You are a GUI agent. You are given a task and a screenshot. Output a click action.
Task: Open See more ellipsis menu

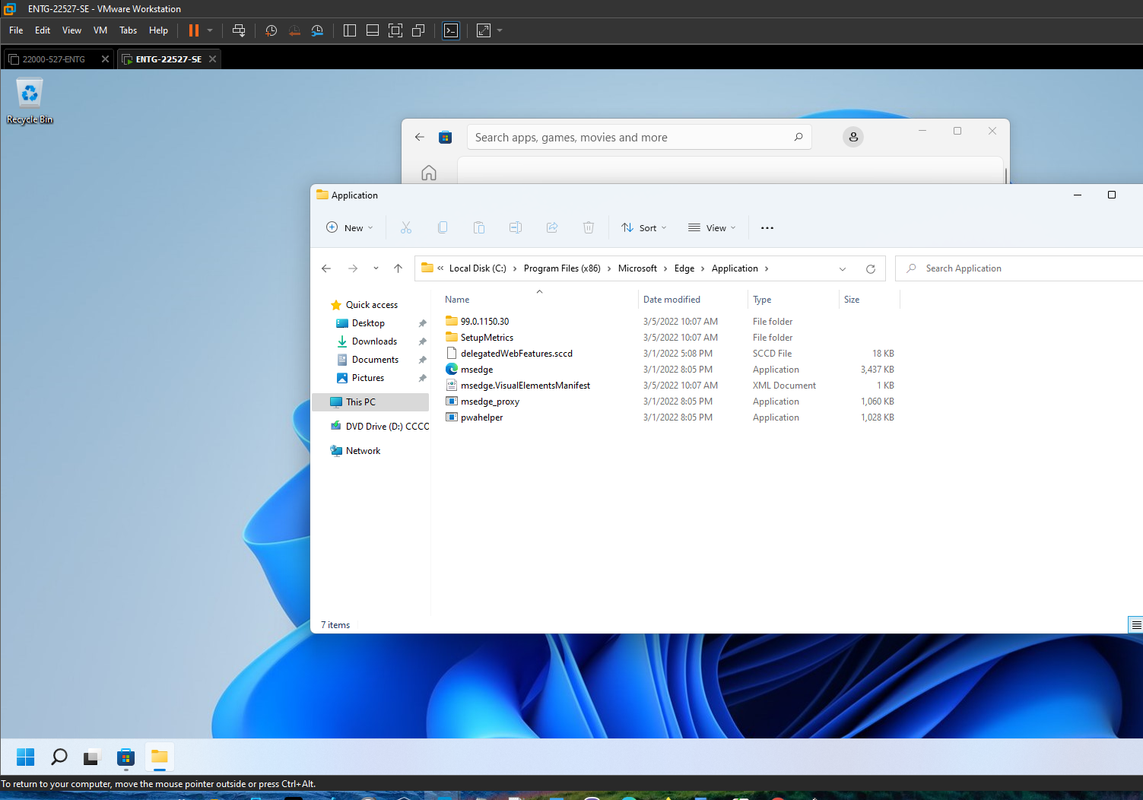tap(767, 228)
